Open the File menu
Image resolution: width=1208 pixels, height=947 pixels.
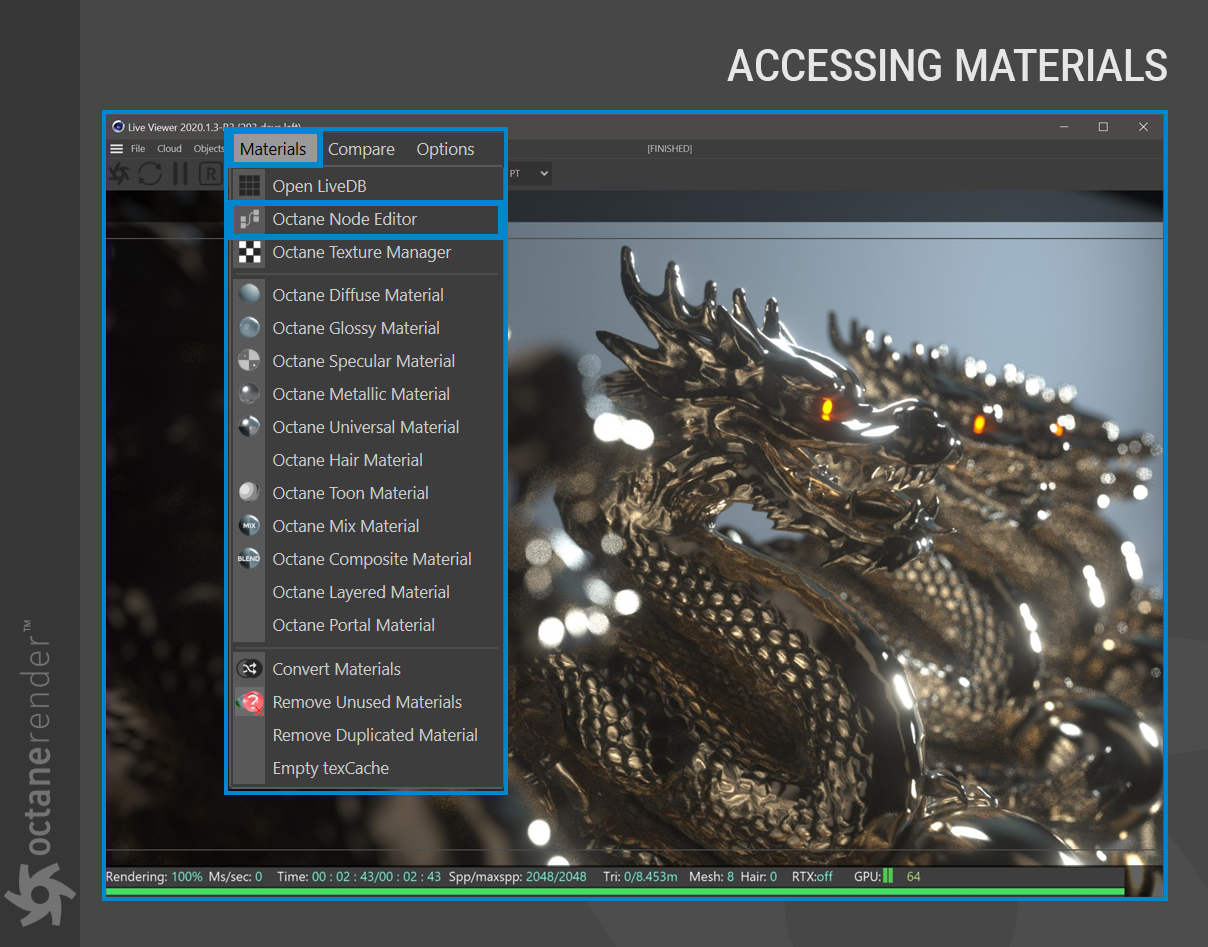(138, 149)
